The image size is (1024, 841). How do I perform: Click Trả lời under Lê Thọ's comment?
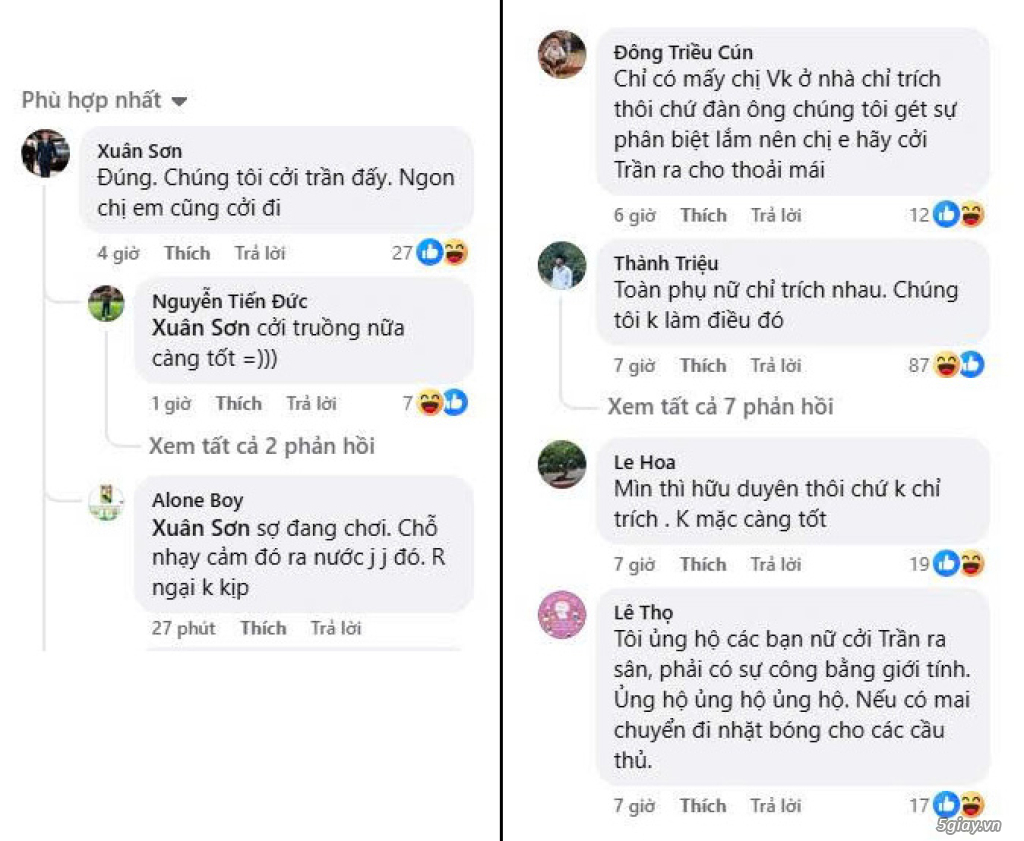pyautogui.click(x=775, y=805)
